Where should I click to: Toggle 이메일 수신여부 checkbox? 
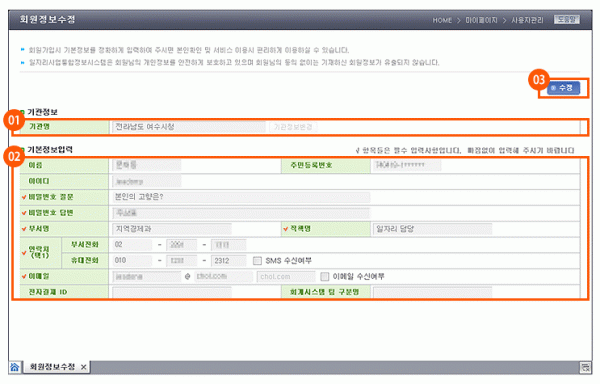[324, 276]
